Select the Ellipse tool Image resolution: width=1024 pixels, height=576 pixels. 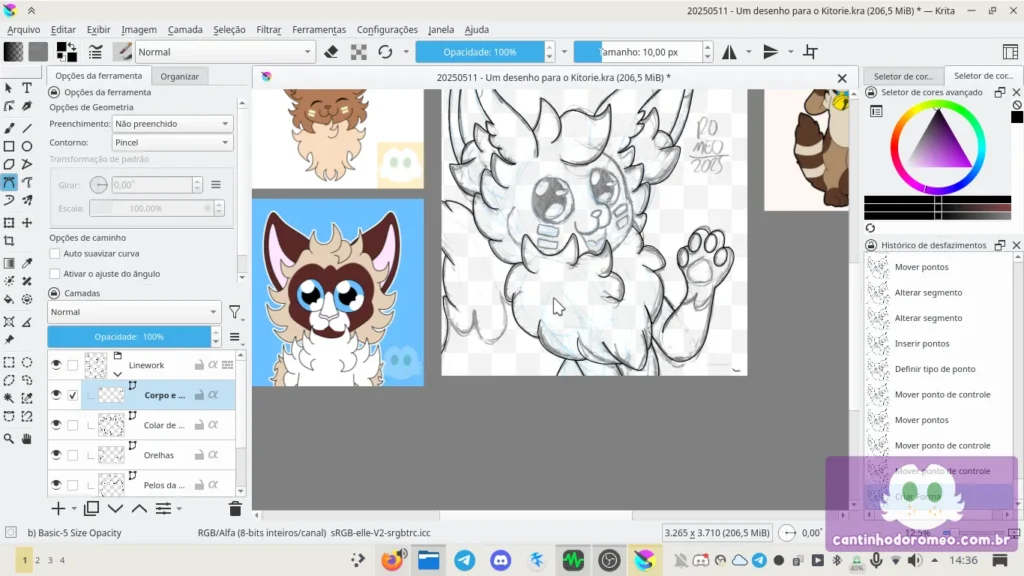tap(27, 146)
